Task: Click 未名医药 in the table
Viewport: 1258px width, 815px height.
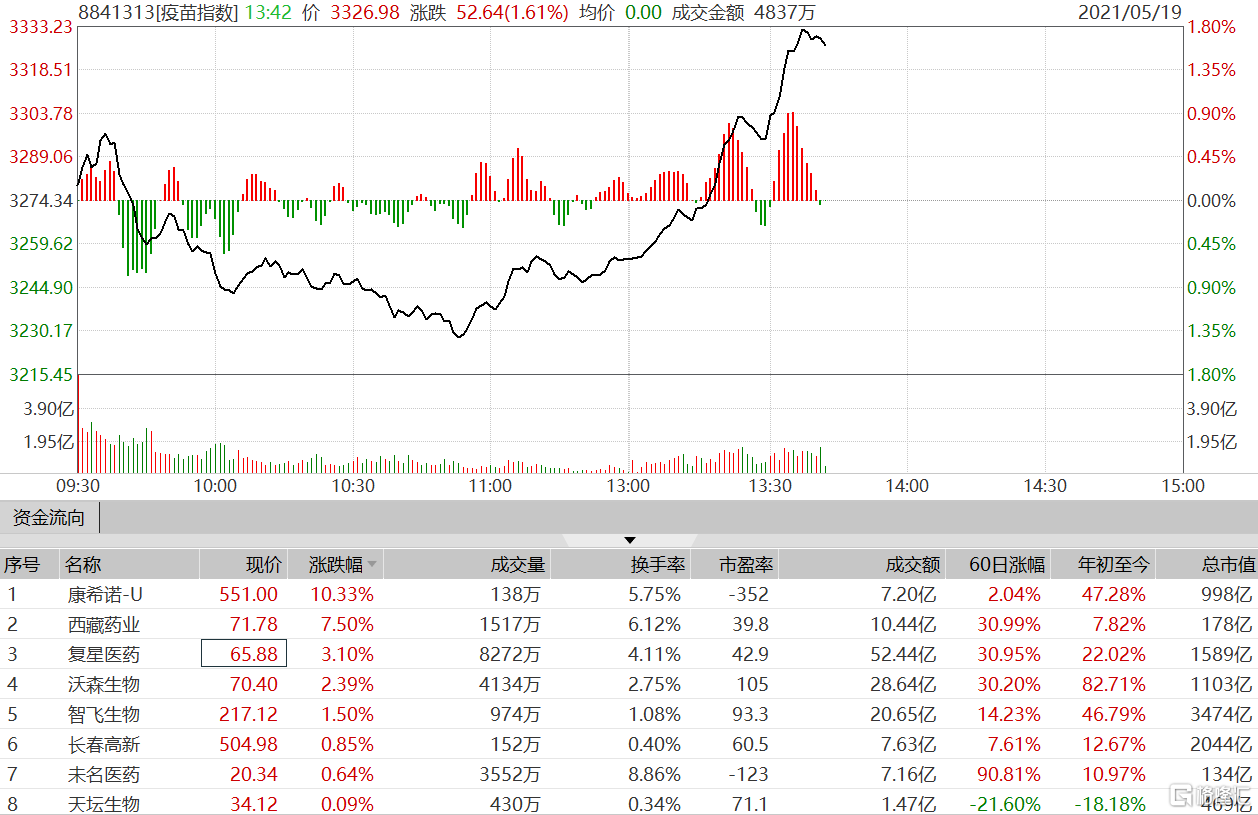Action: [x=103, y=774]
